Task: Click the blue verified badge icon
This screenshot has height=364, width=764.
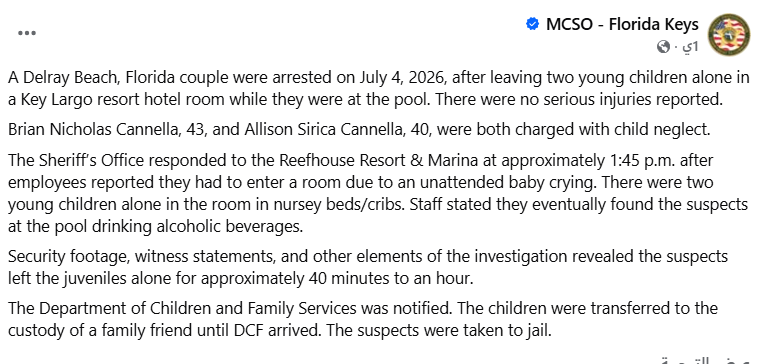Action: [x=533, y=24]
